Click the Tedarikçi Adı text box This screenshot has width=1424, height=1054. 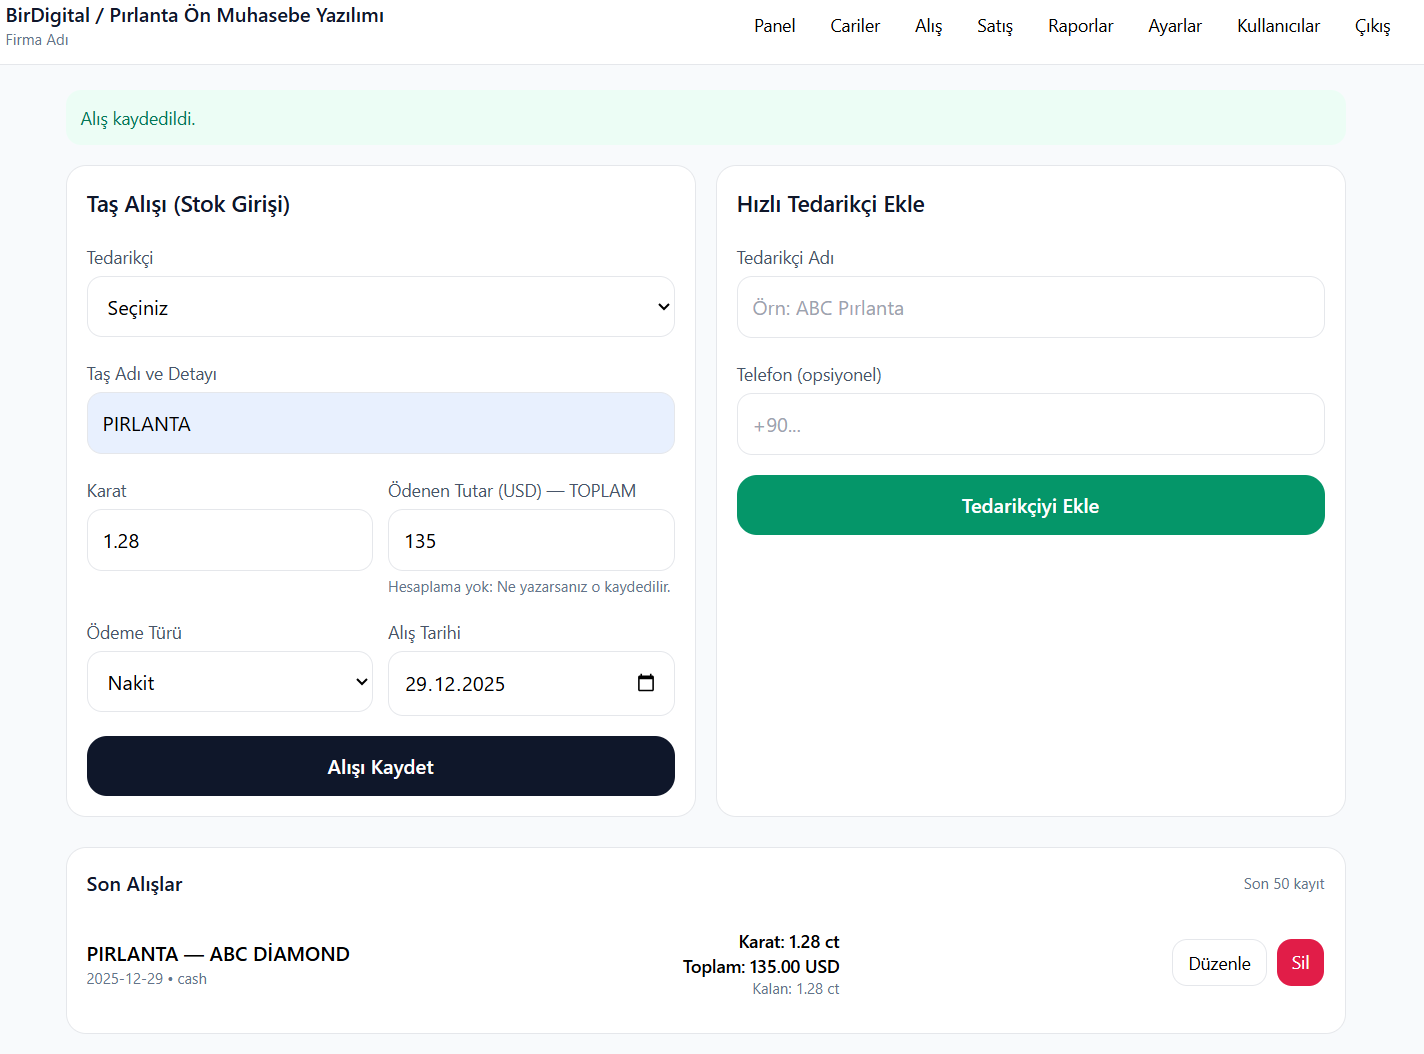[1030, 307]
